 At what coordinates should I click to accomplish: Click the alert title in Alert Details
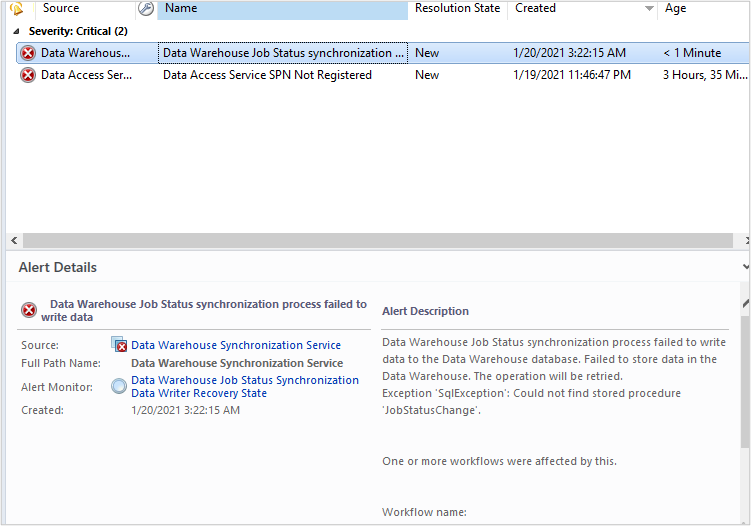204,310
